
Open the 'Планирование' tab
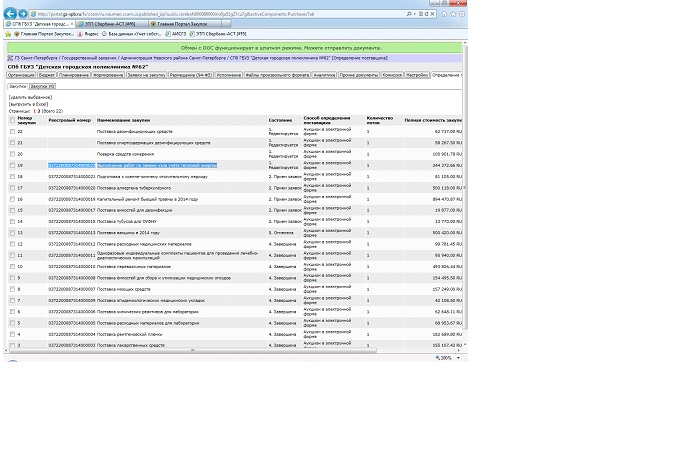(x=74, y=75)
